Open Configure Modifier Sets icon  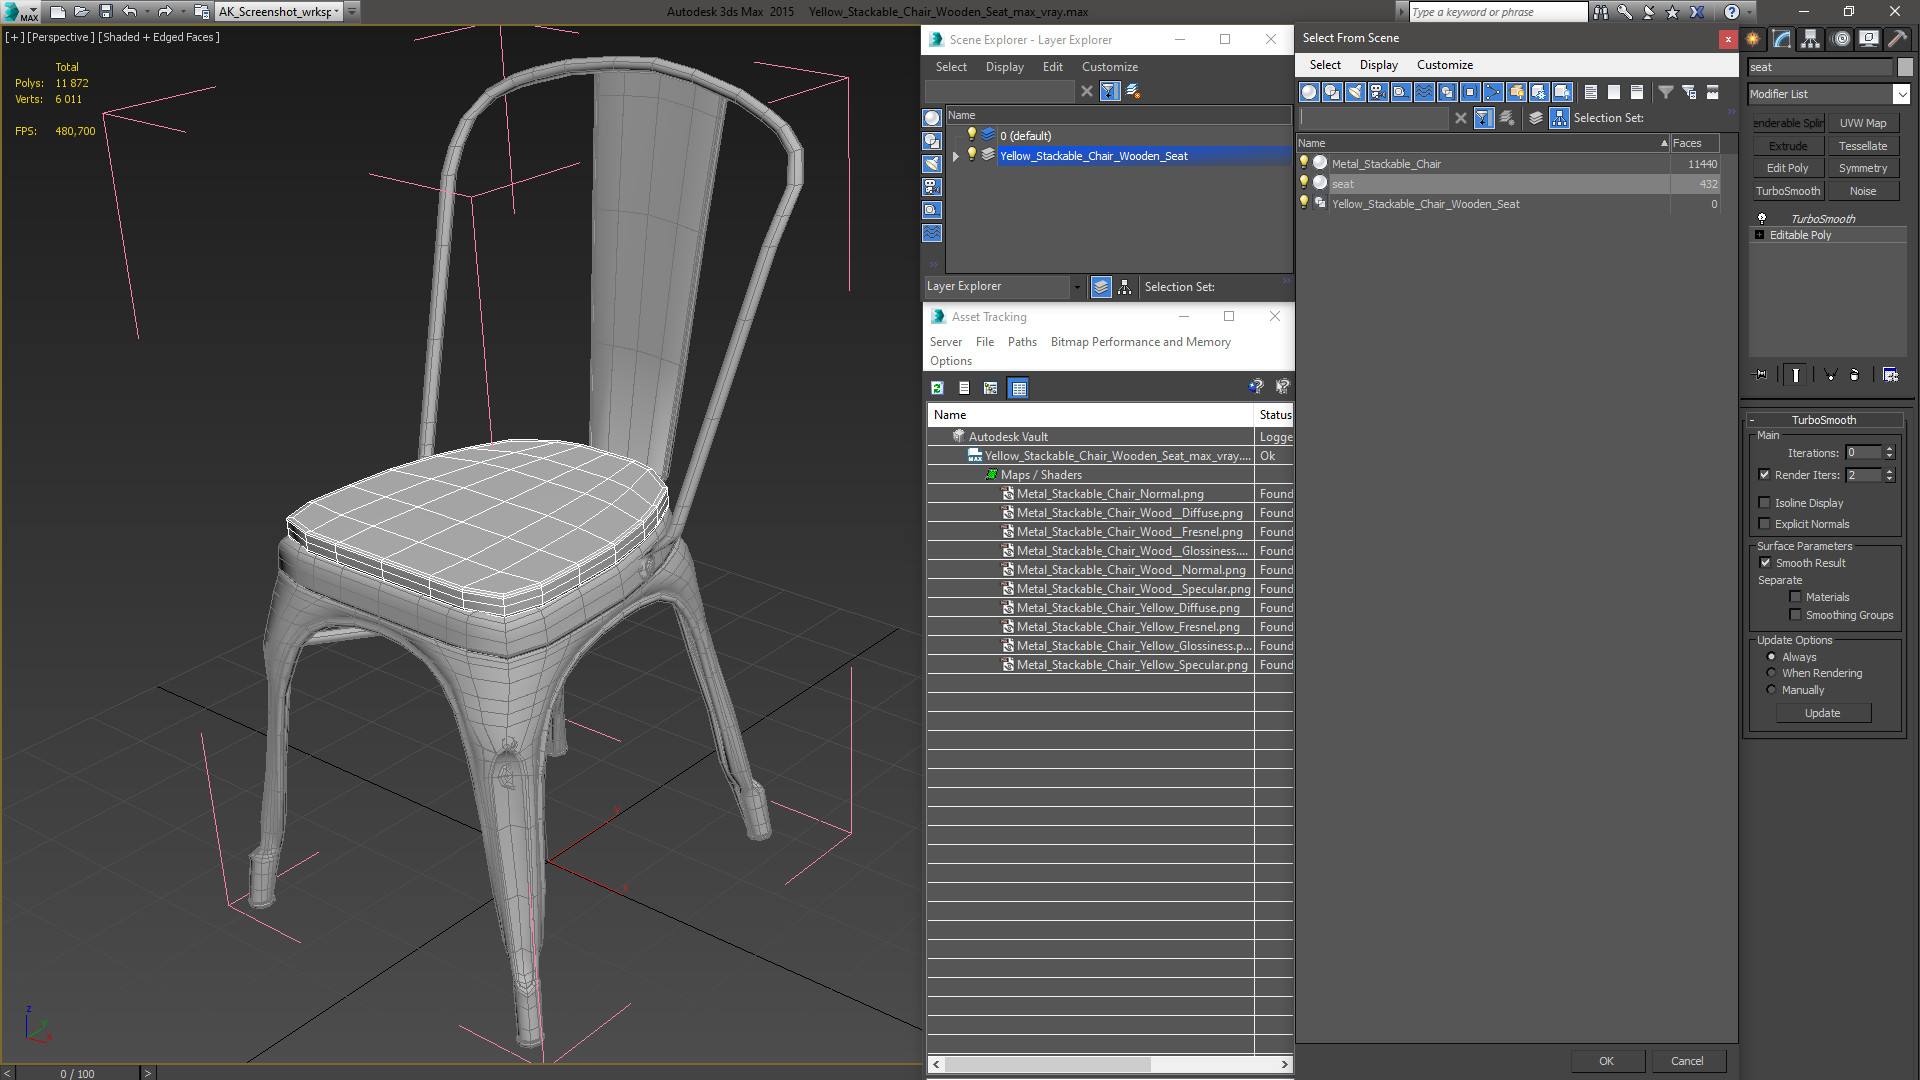click(1890, 375)
